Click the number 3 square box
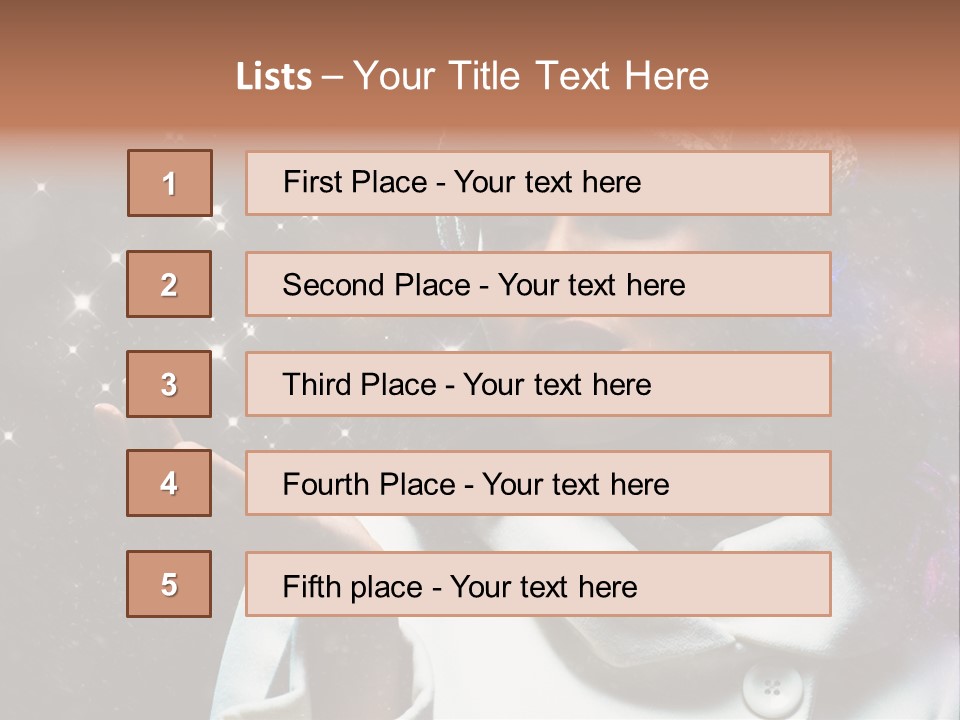 click(x=169, y=384)
